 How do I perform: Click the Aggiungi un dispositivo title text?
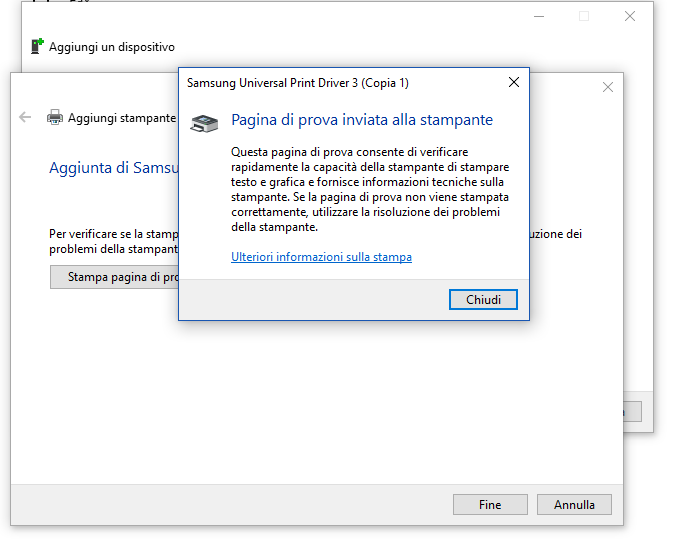coord(112,47)
